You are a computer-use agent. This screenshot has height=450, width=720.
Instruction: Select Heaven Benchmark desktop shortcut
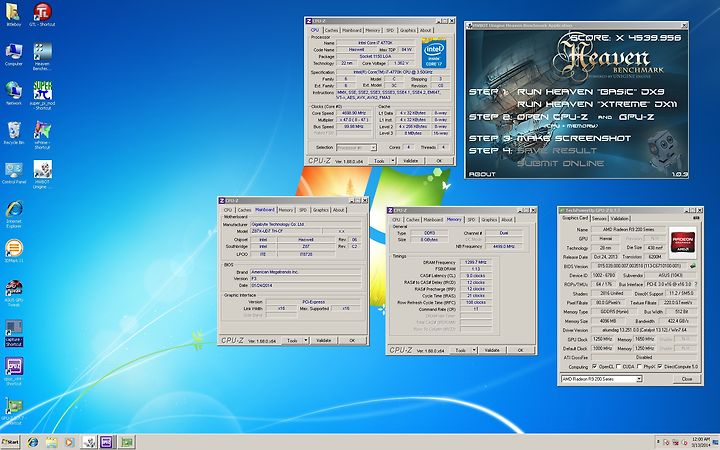pos(42,56)
